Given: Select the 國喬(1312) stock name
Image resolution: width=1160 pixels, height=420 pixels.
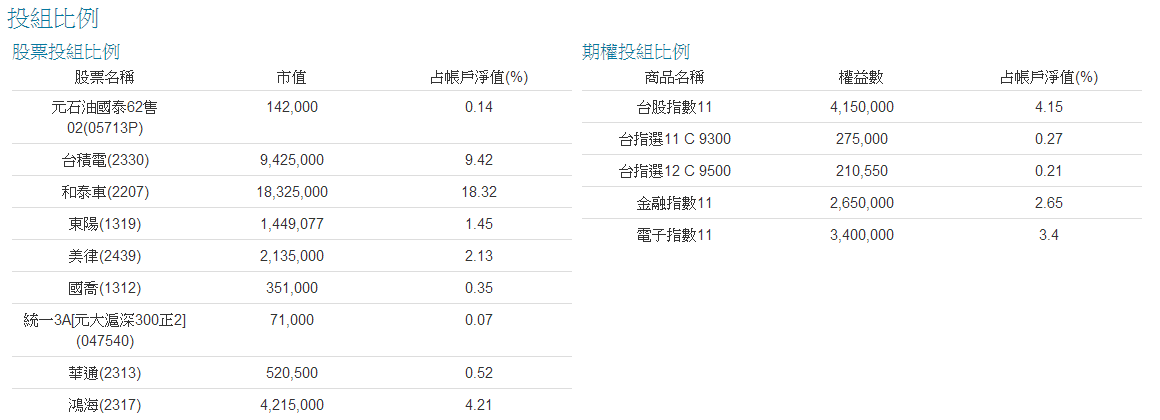Looking at the screenshot, I should [x=104, y=288].
